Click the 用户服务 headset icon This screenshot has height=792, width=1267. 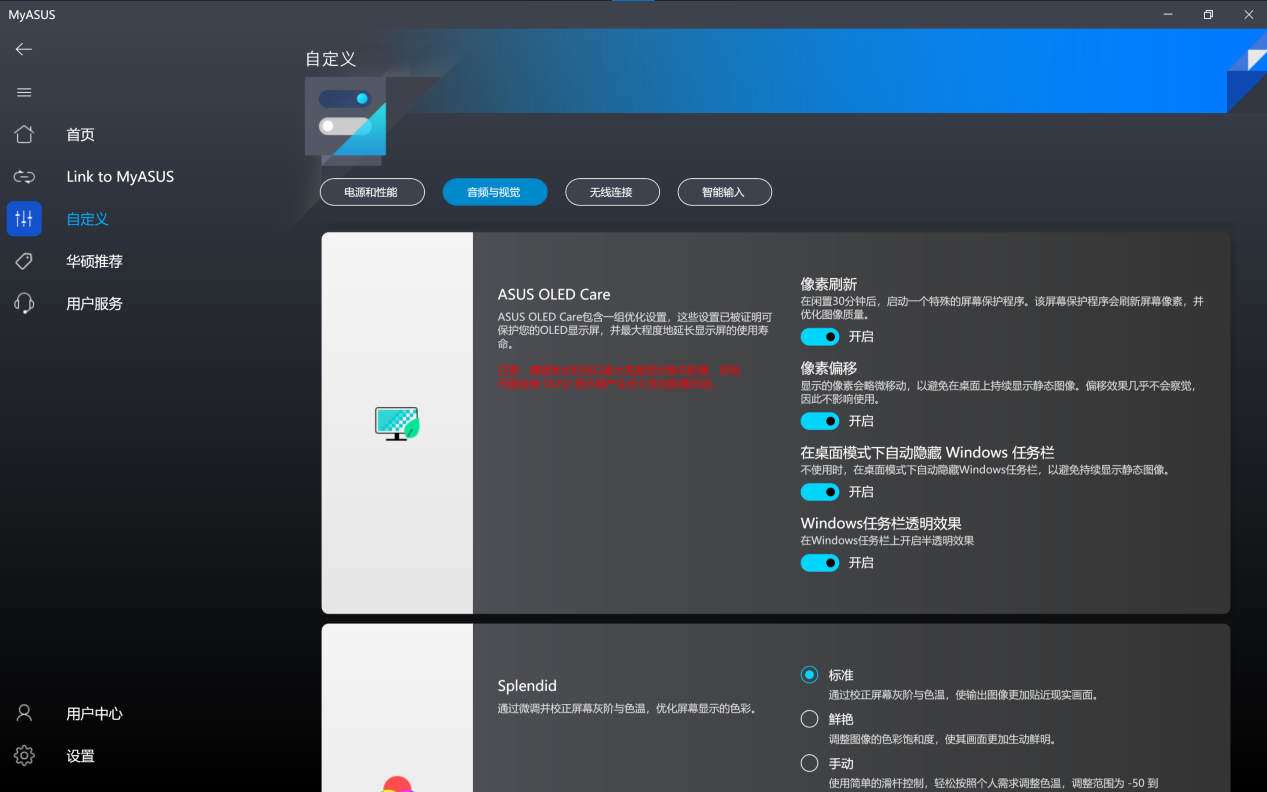pyautogui.click(x=24, y=303)
